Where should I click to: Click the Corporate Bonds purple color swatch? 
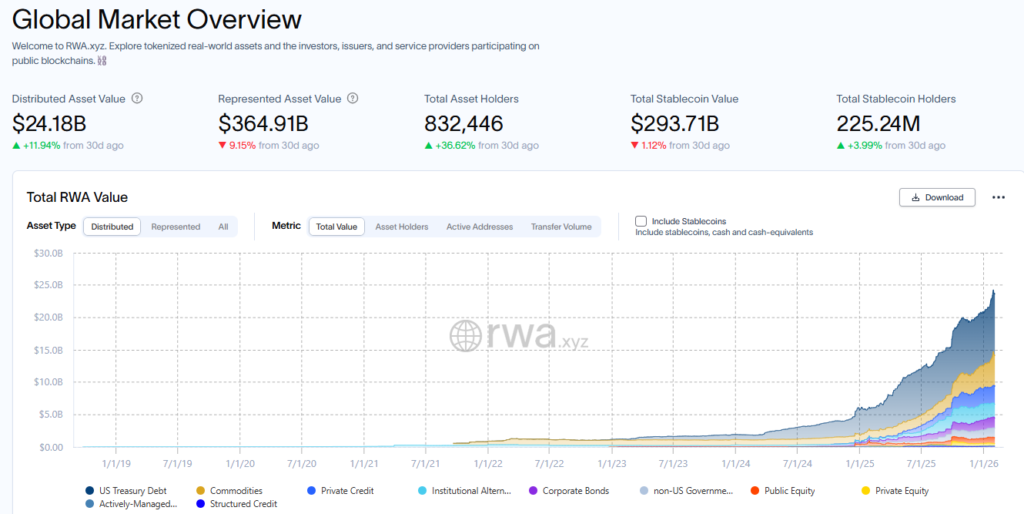533,491
